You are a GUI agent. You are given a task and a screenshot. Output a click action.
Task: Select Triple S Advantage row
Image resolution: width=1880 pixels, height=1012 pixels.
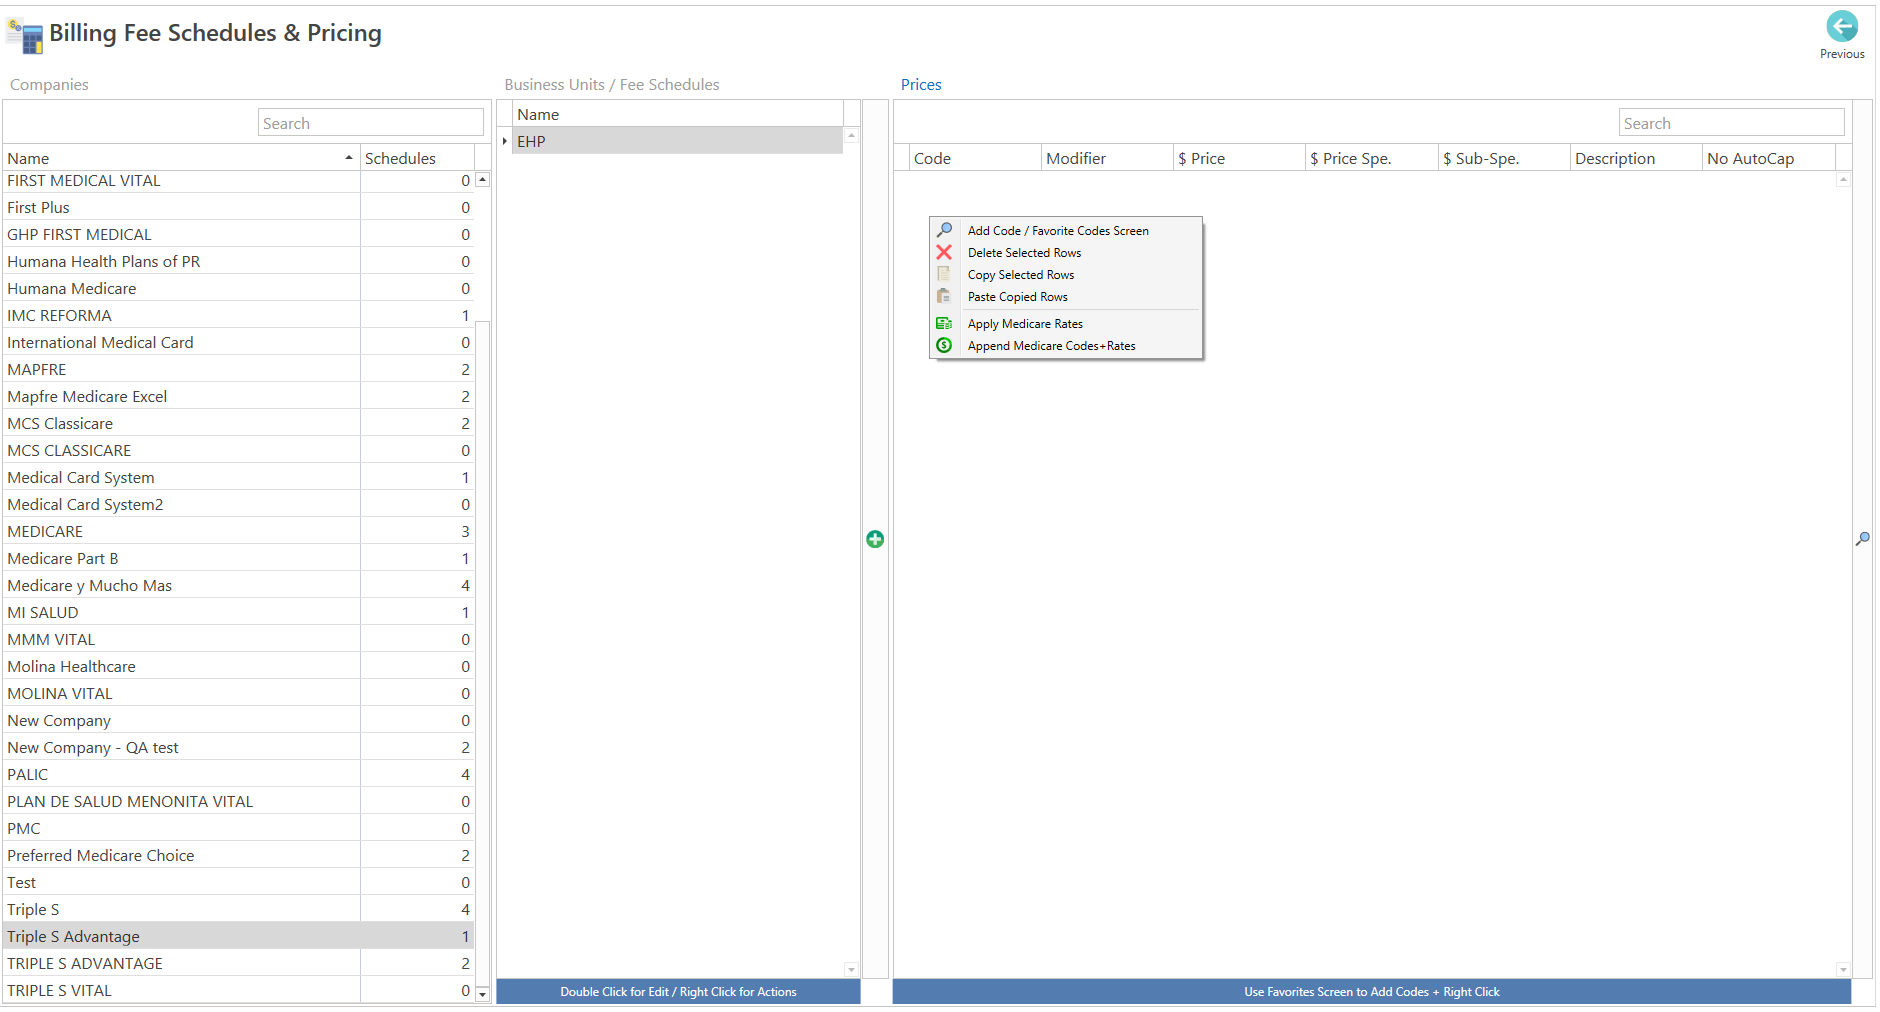pos(238,936)
